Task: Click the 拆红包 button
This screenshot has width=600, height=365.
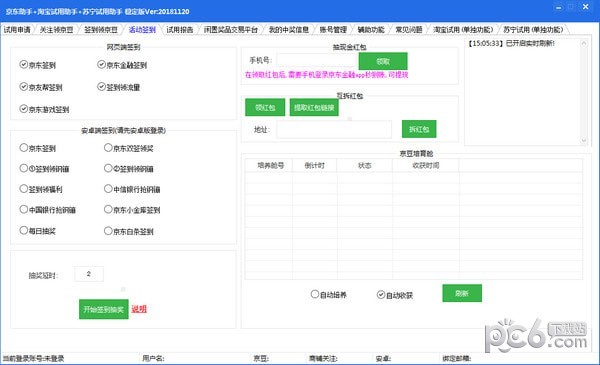Action: point(419,129)
